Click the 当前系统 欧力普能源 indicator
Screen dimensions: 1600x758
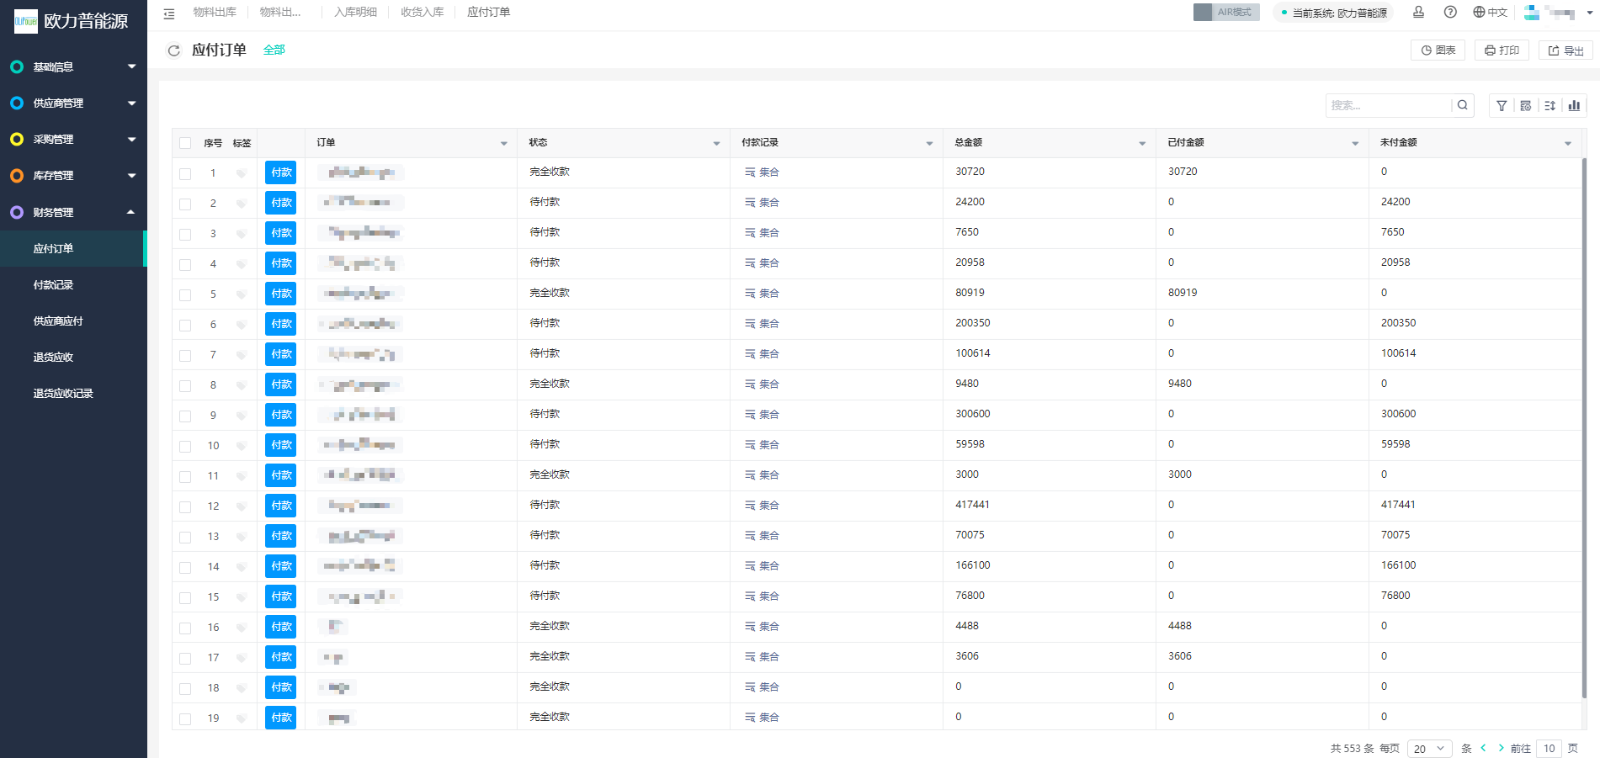click(x=1334, y=13)
